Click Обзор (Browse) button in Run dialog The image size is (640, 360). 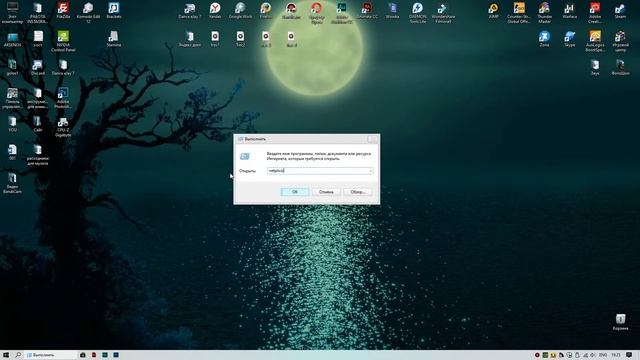(x=358, y=191)
